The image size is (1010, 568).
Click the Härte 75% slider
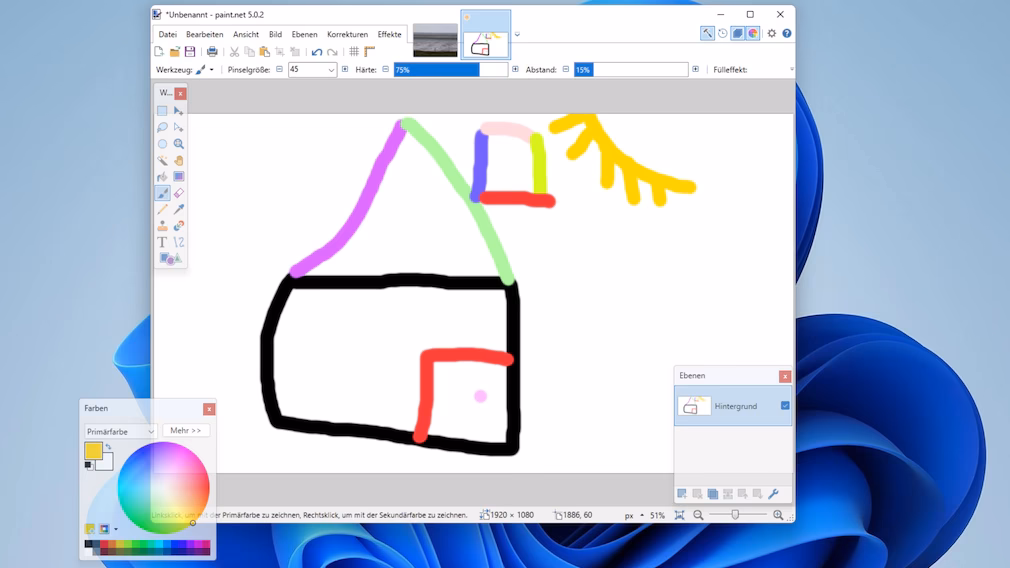[451, 70]
